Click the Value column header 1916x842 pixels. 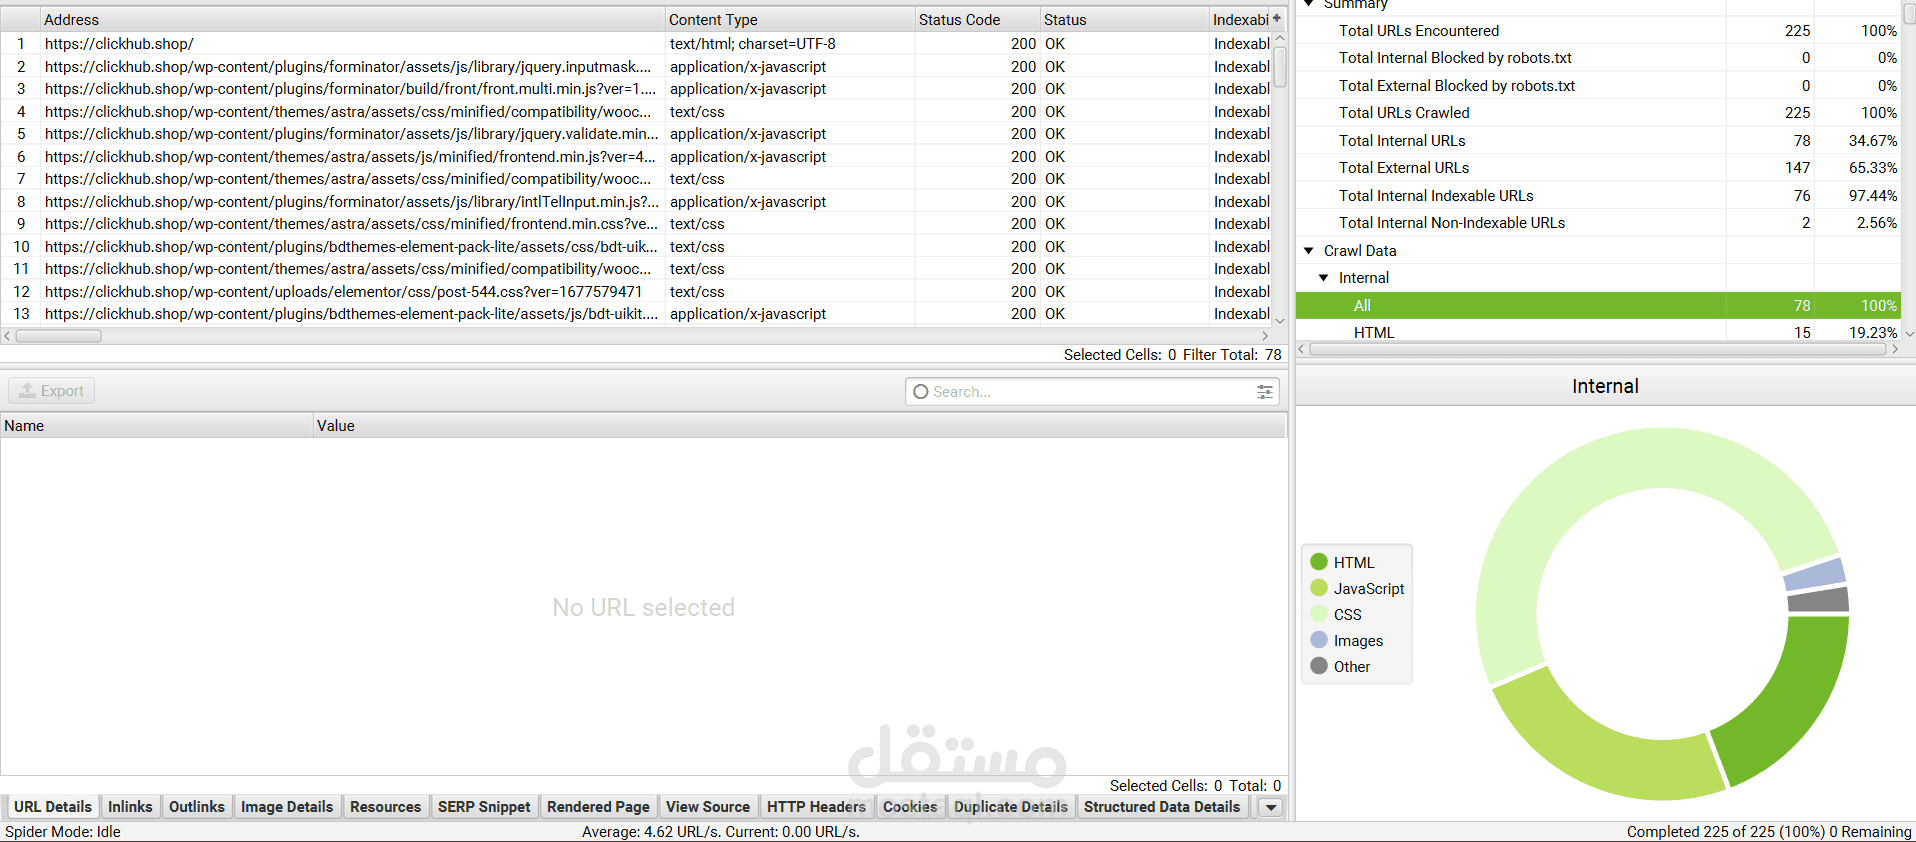click(799, 426)
